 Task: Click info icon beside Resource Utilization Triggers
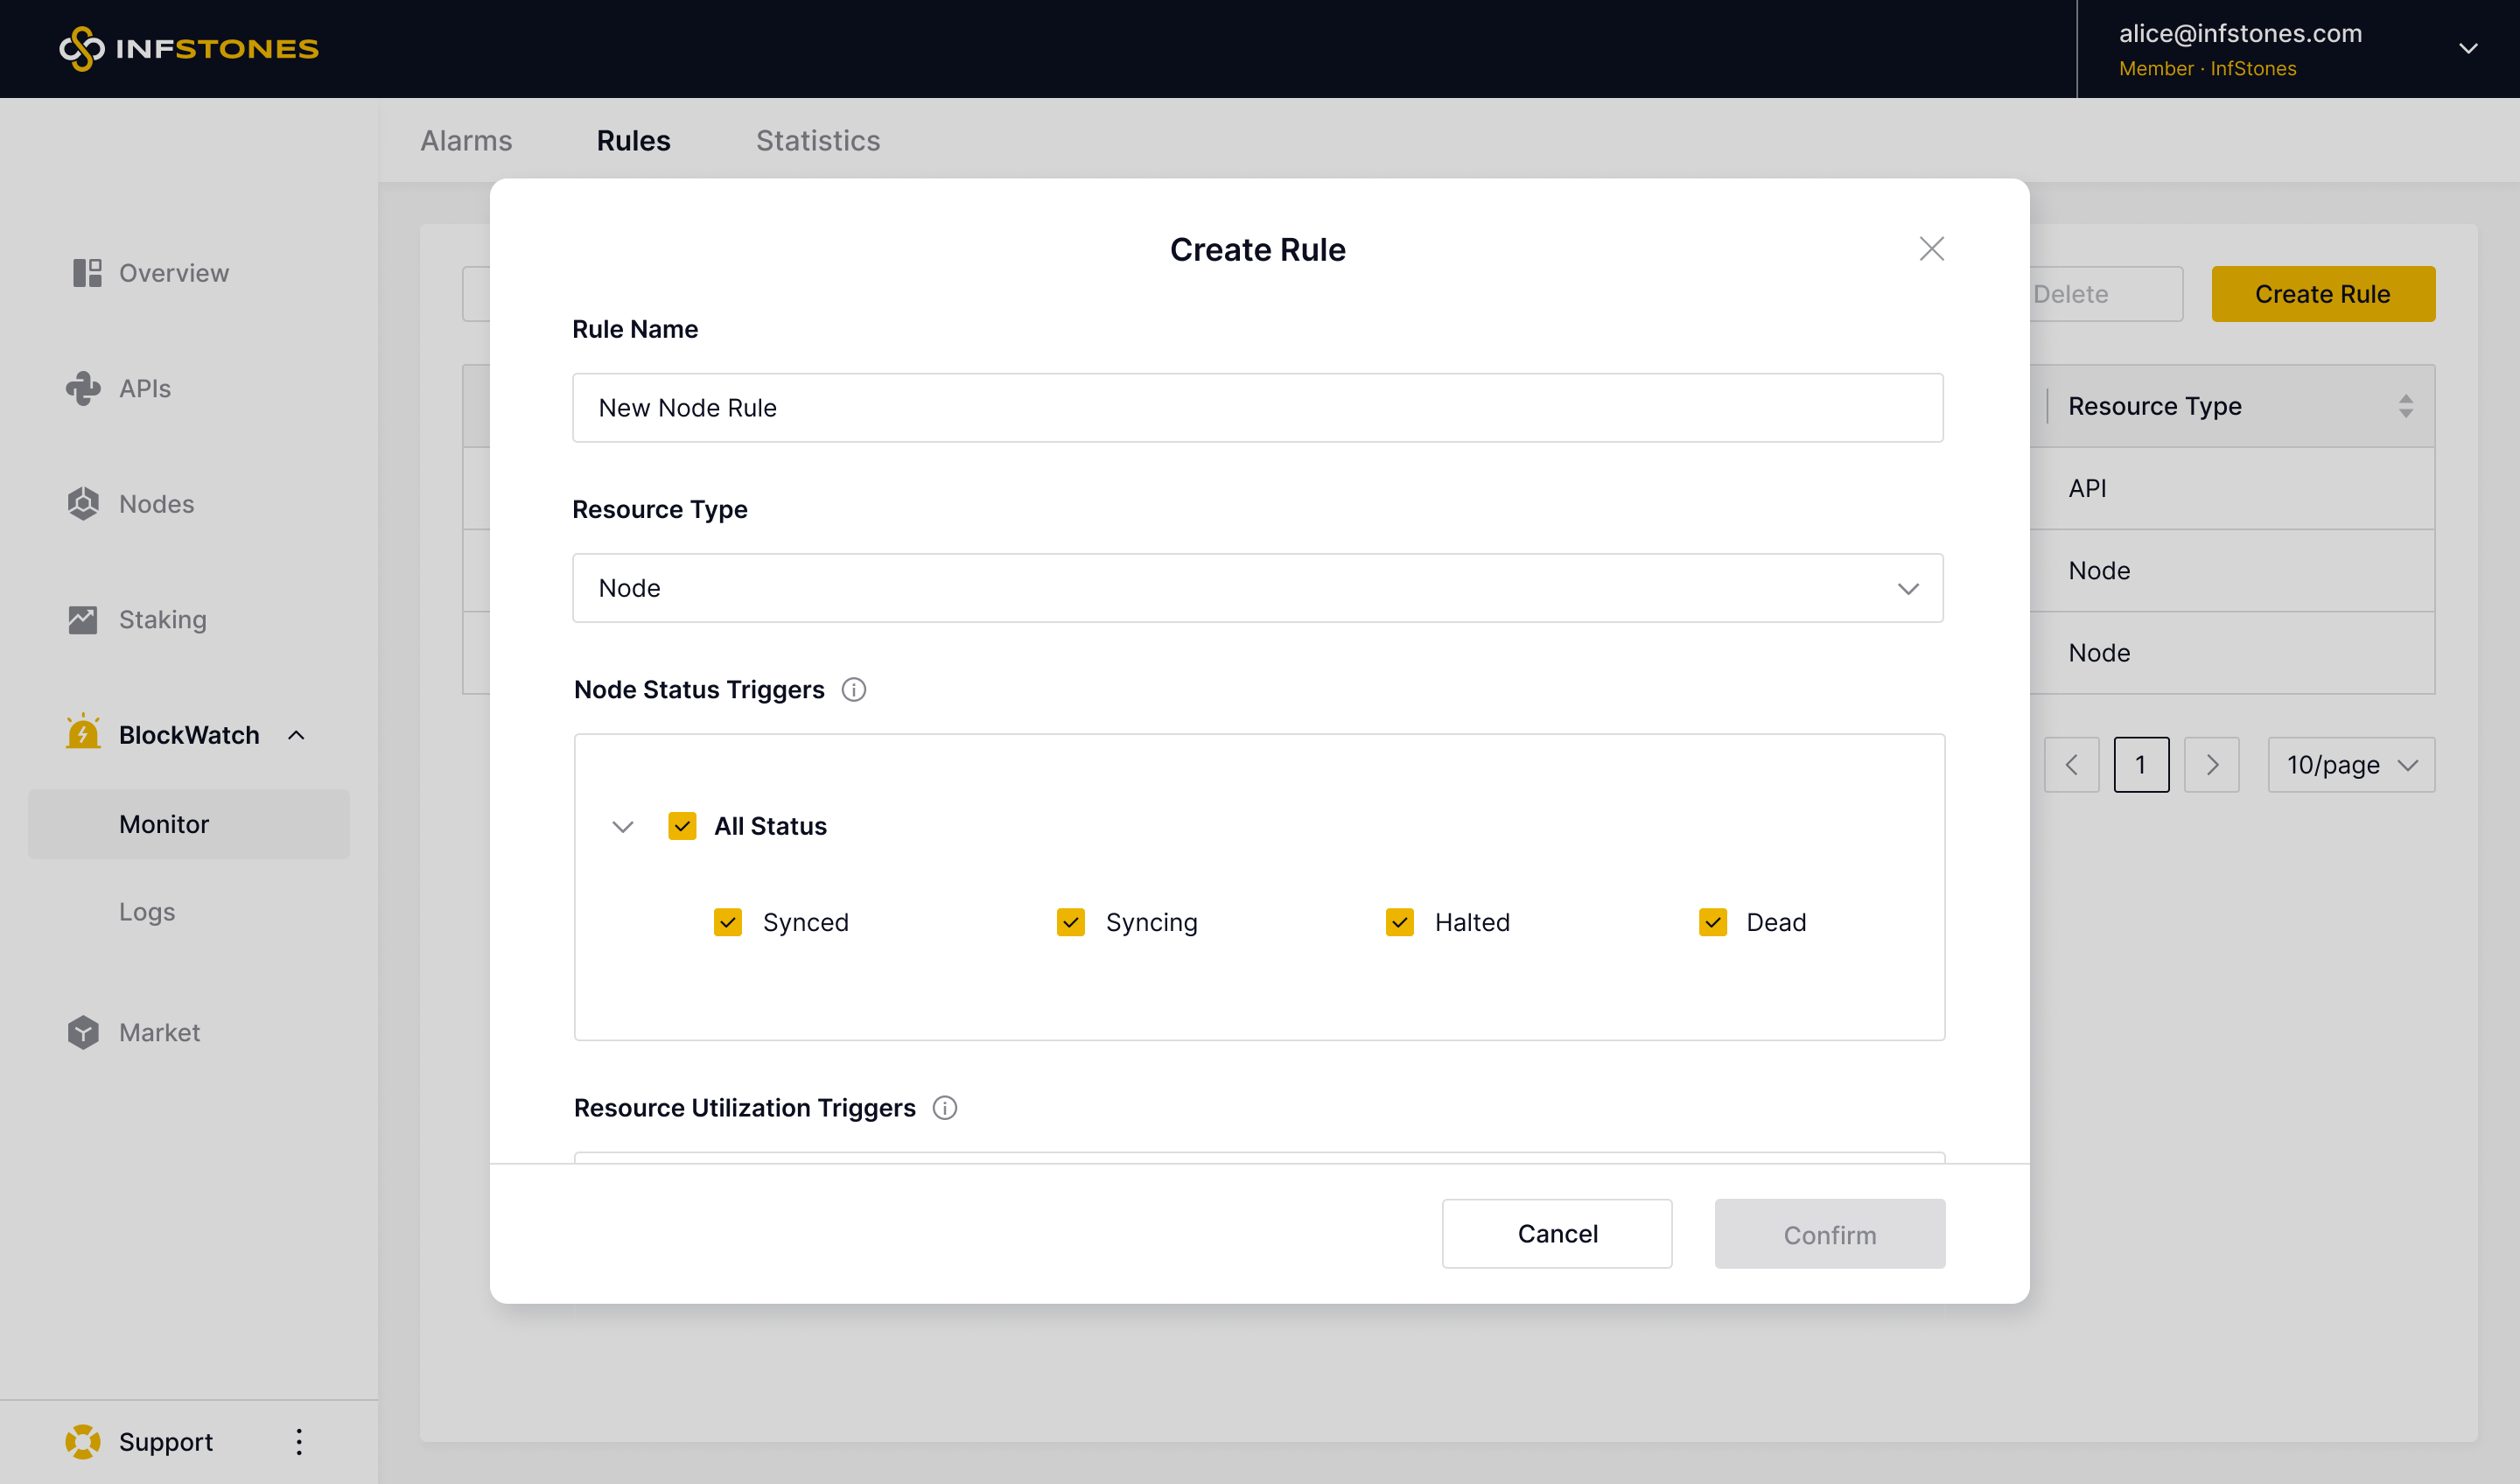coord(945,1108)
